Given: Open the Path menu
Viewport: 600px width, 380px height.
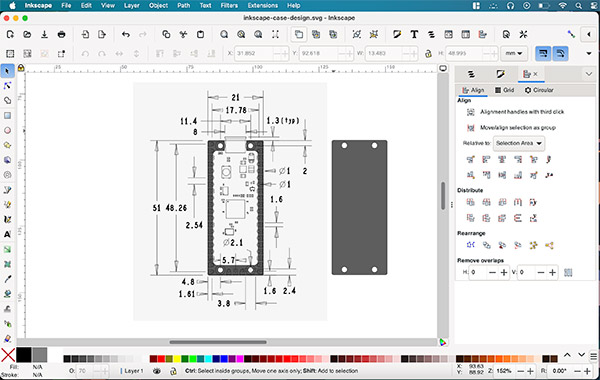Looking at the screenshot, I should (x=184, y=5).
